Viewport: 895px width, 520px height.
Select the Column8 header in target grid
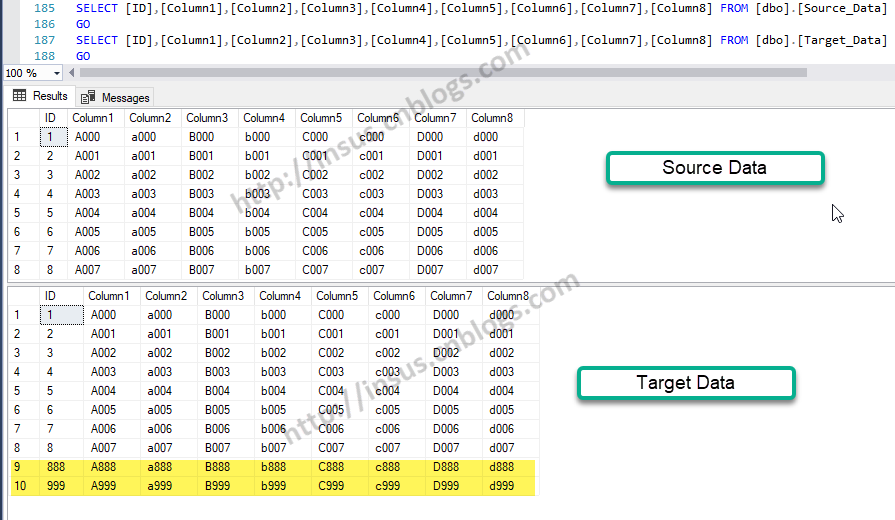(507, 296)
